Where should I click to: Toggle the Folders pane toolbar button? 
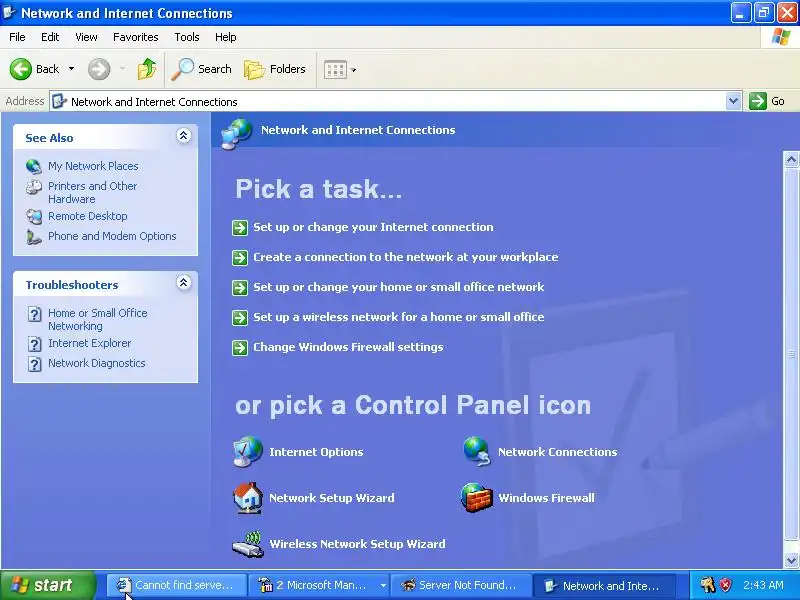tap(275, 69)
